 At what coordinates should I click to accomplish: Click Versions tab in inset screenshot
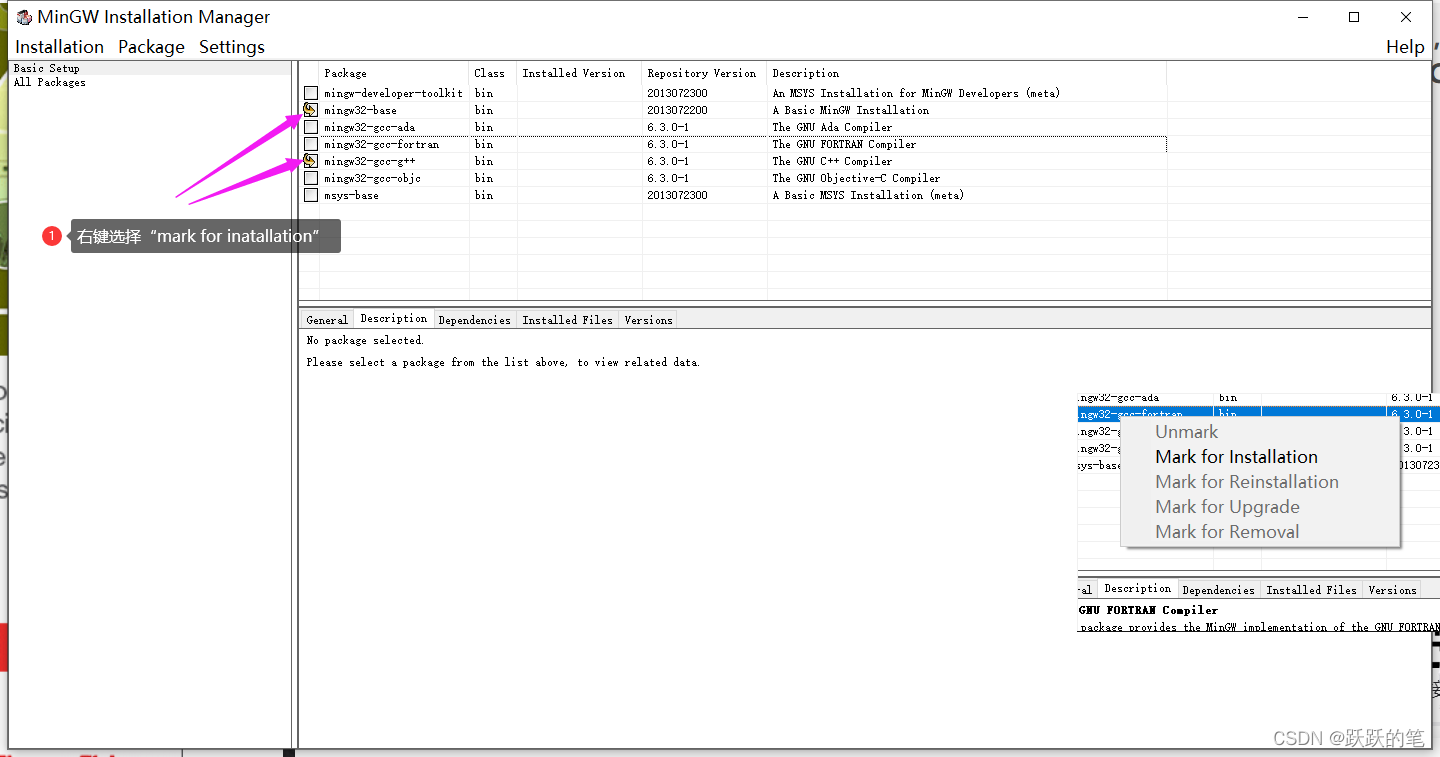click(1392, 590)
